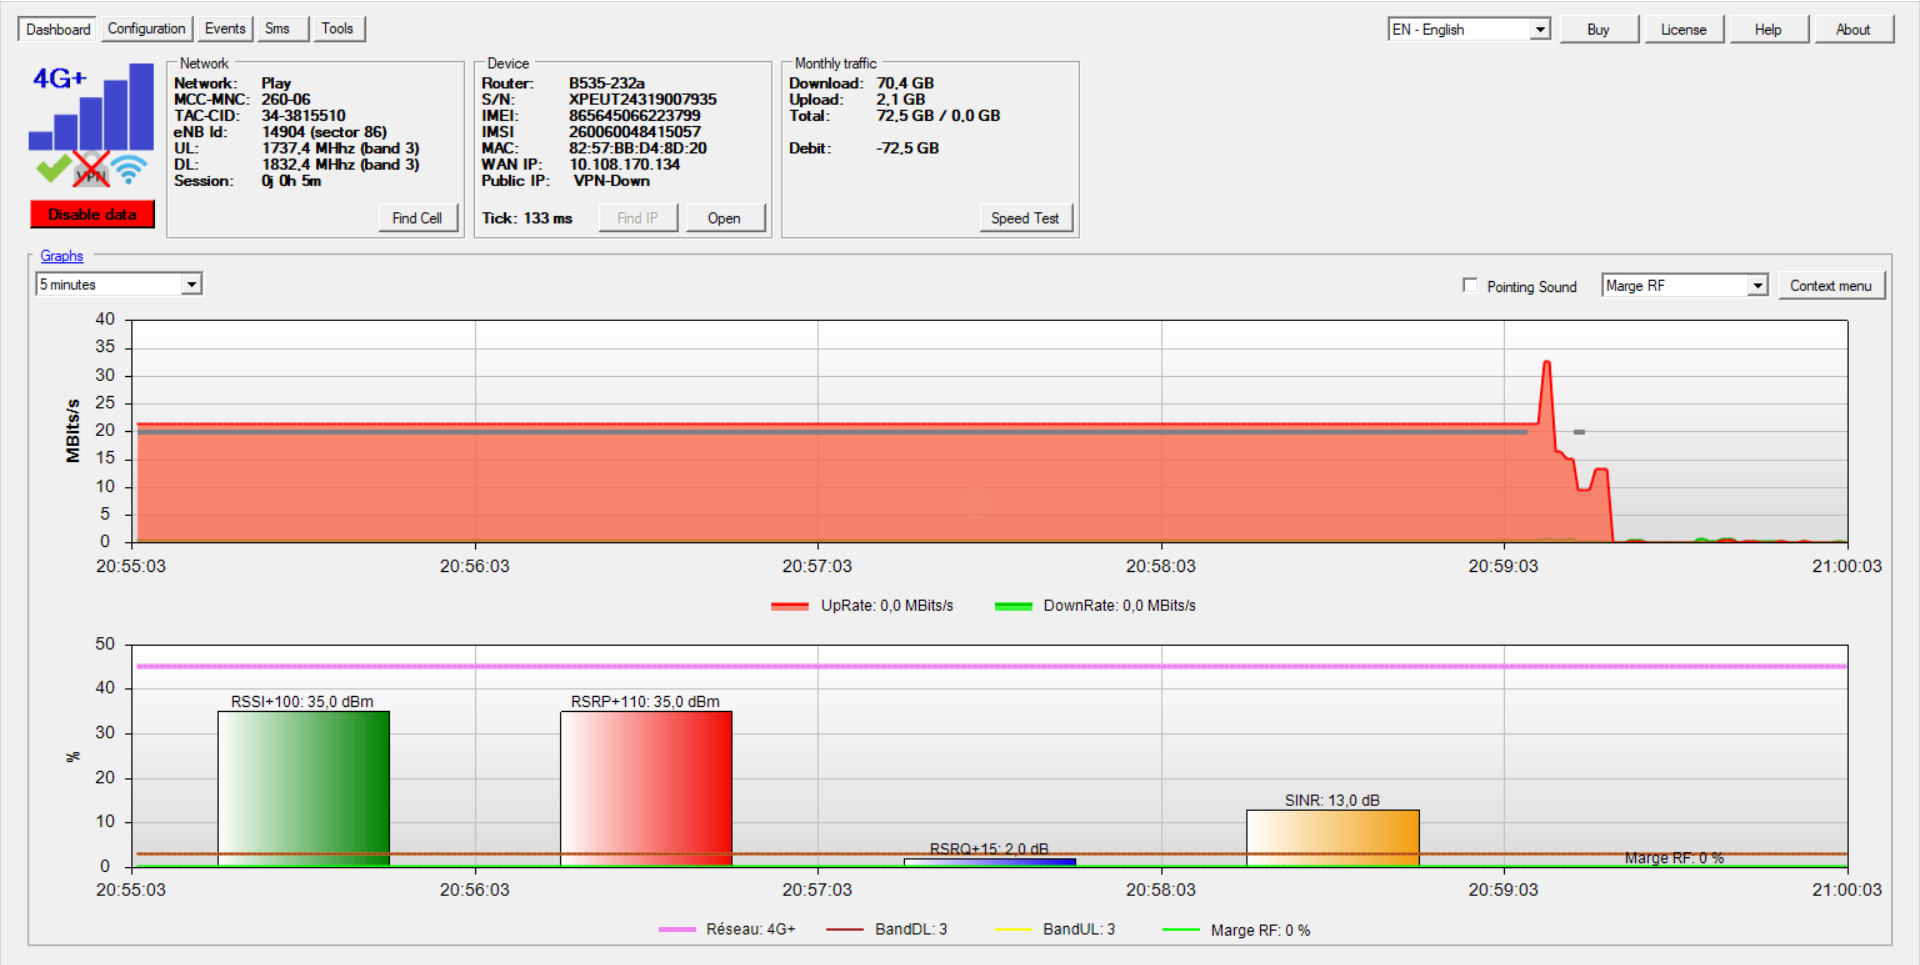This screenshot has width=1920, height=965.
Task: Click the TAC-CID value 34-3815510
Action: pos(304,115)
